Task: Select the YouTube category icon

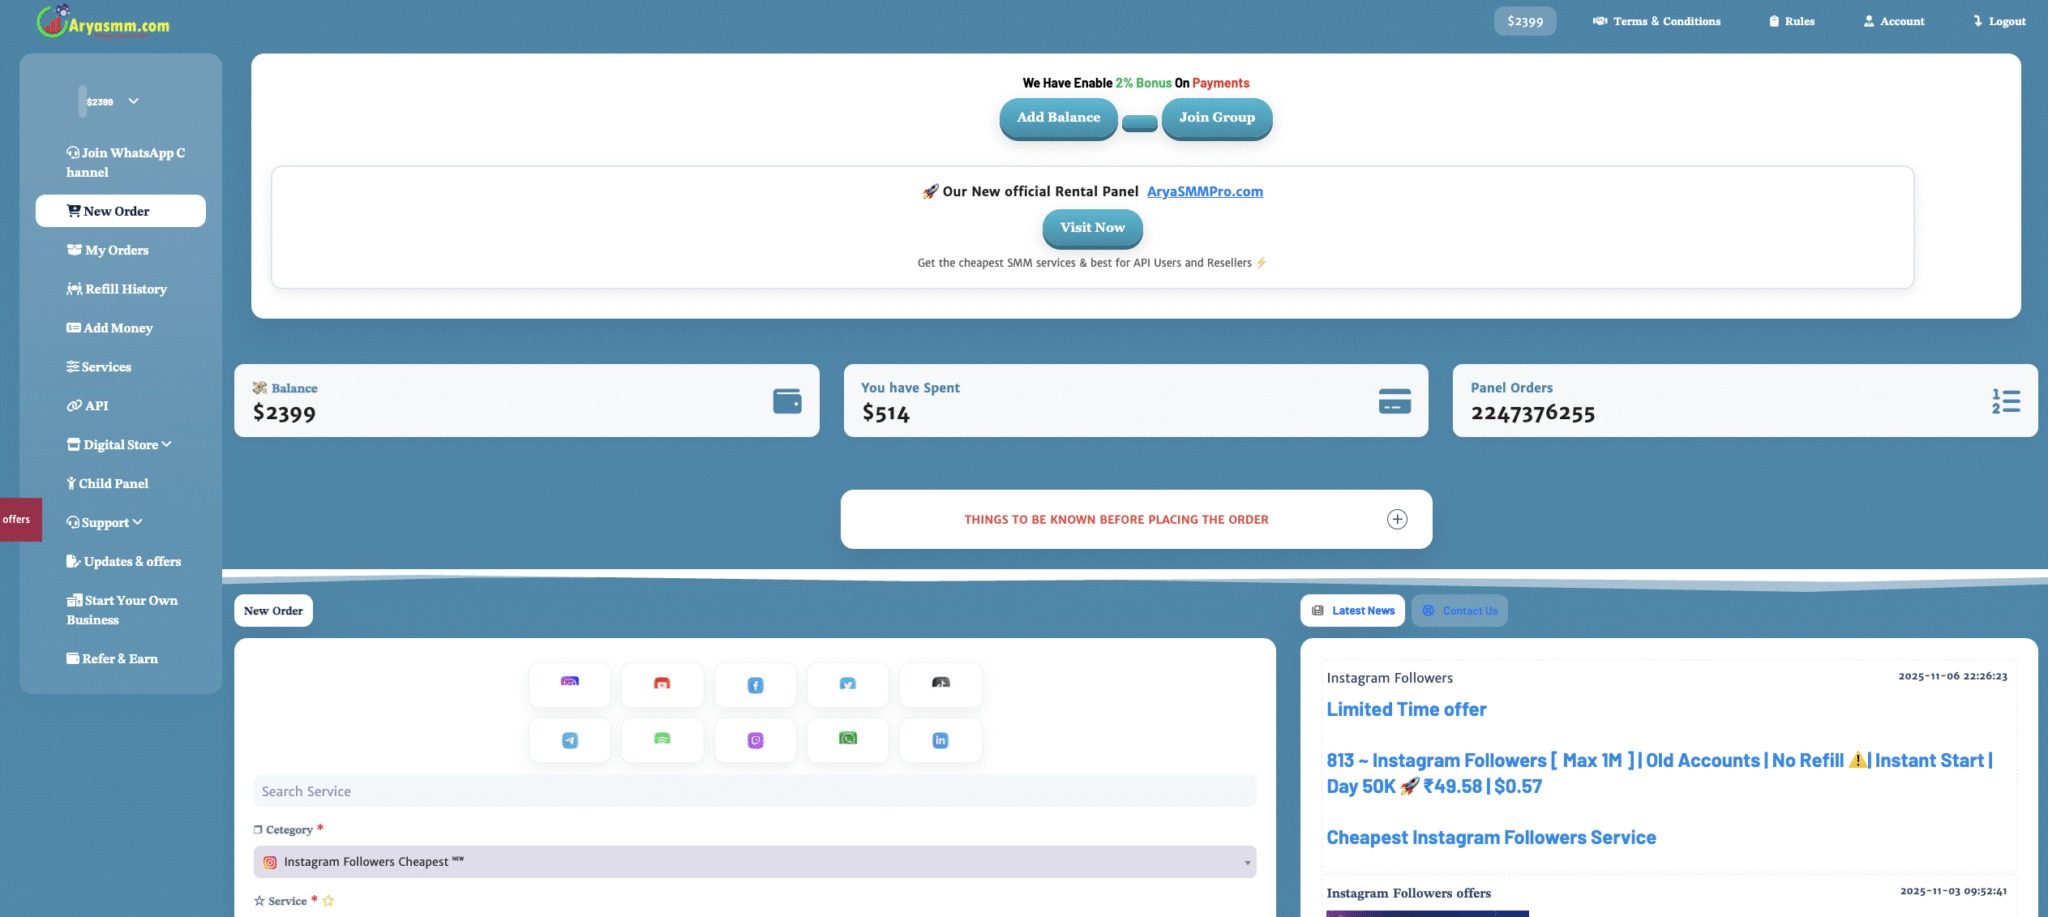Action: 662,685
